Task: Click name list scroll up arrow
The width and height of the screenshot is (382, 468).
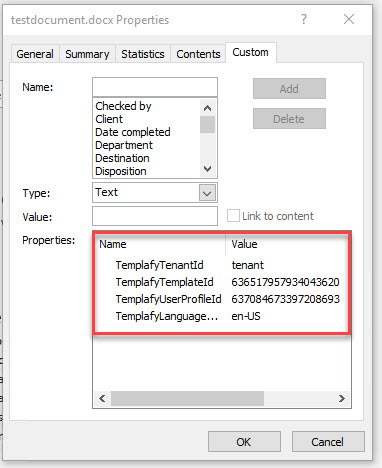Action: point(207,108)
